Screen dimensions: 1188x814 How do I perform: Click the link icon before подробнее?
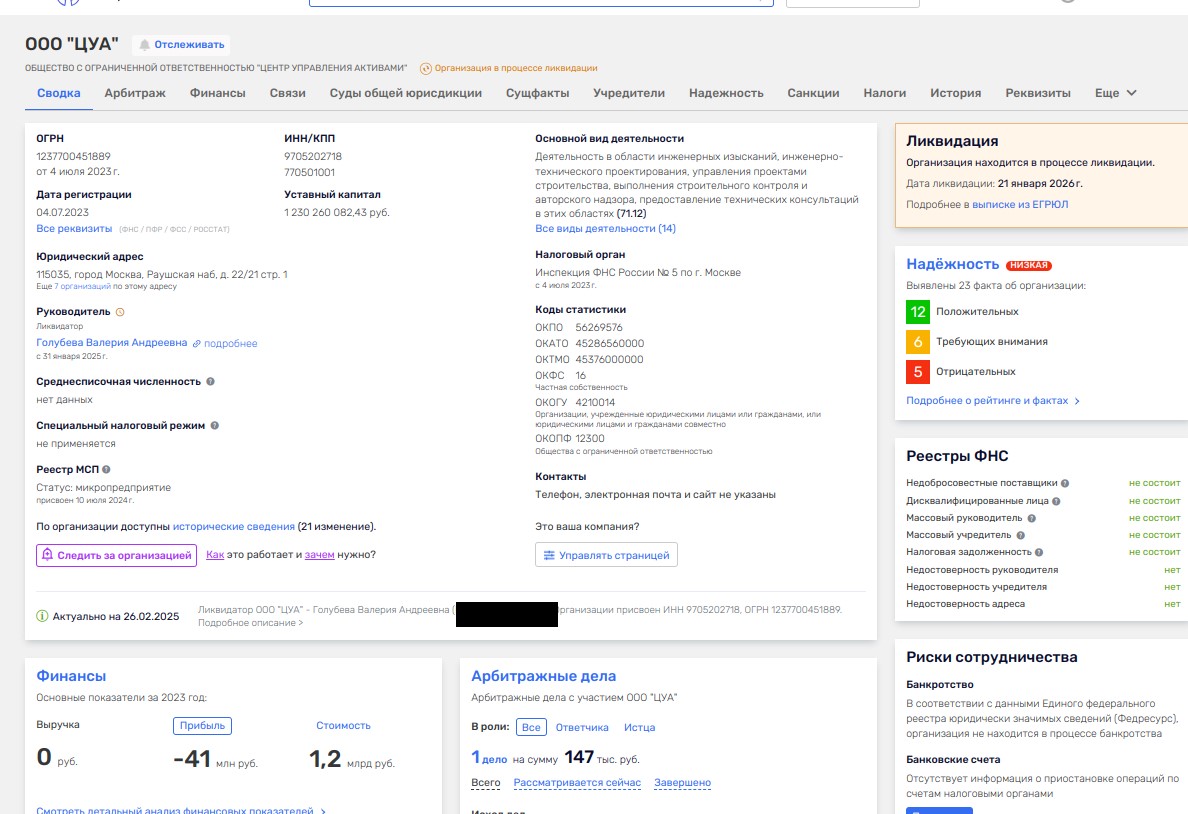196,343
